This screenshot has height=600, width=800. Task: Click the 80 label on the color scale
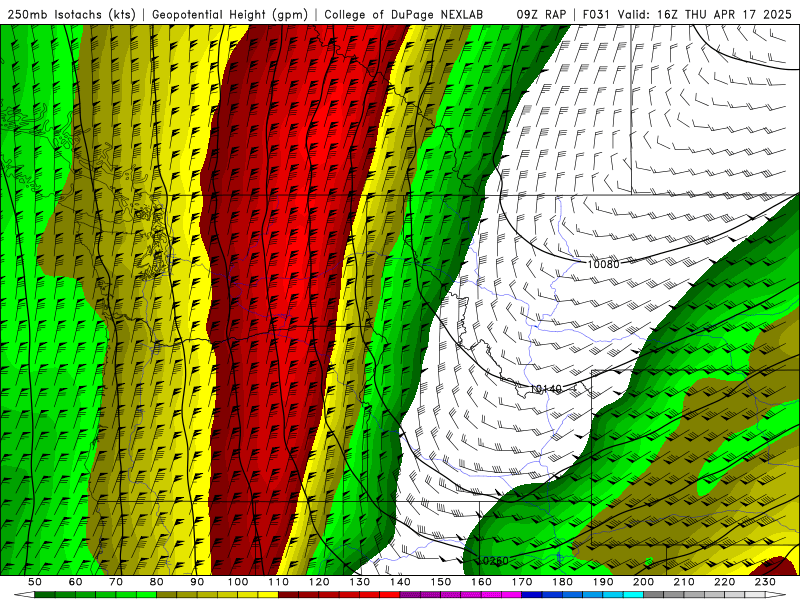point(156,582)
